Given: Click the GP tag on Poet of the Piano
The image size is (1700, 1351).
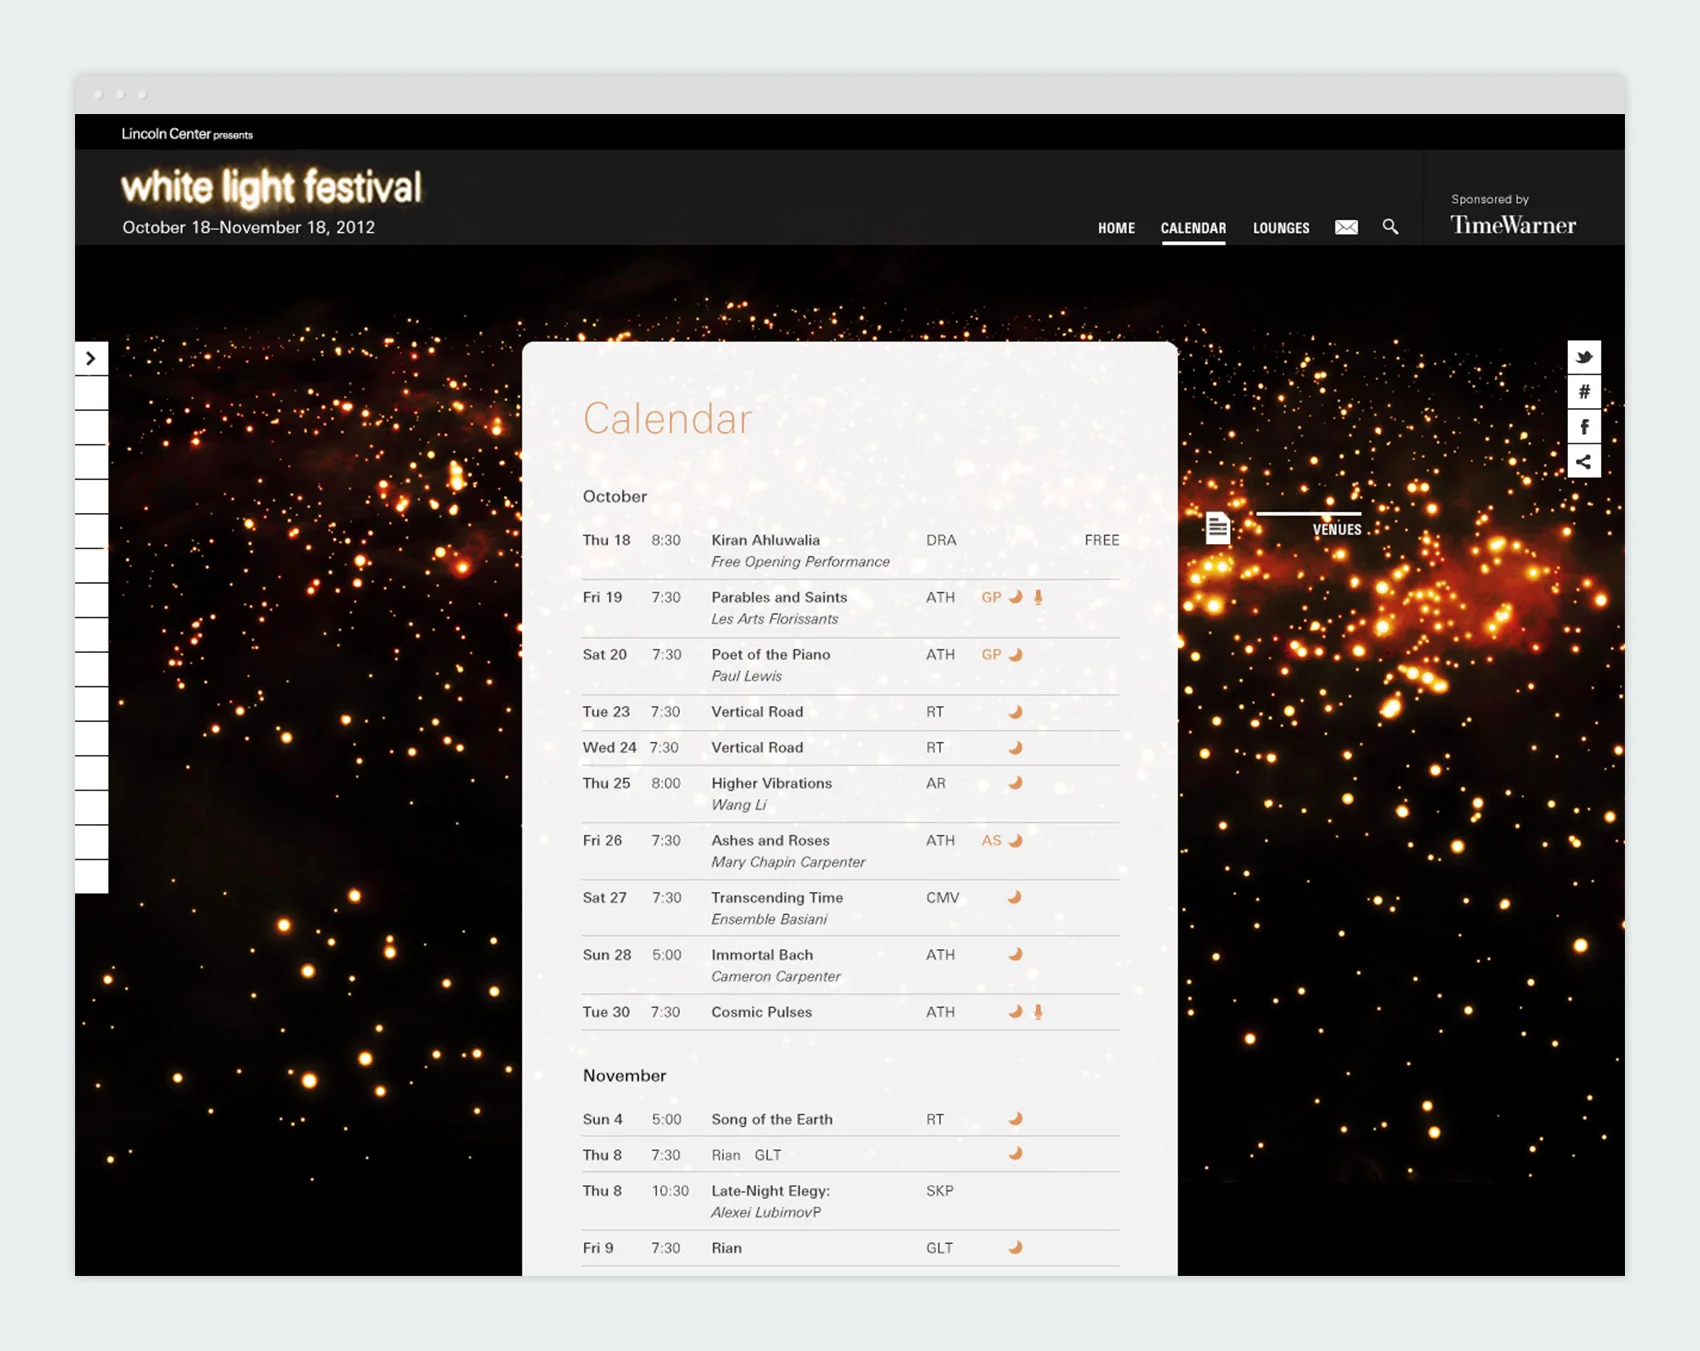Looking at the screenshot, I should [991, 655].
